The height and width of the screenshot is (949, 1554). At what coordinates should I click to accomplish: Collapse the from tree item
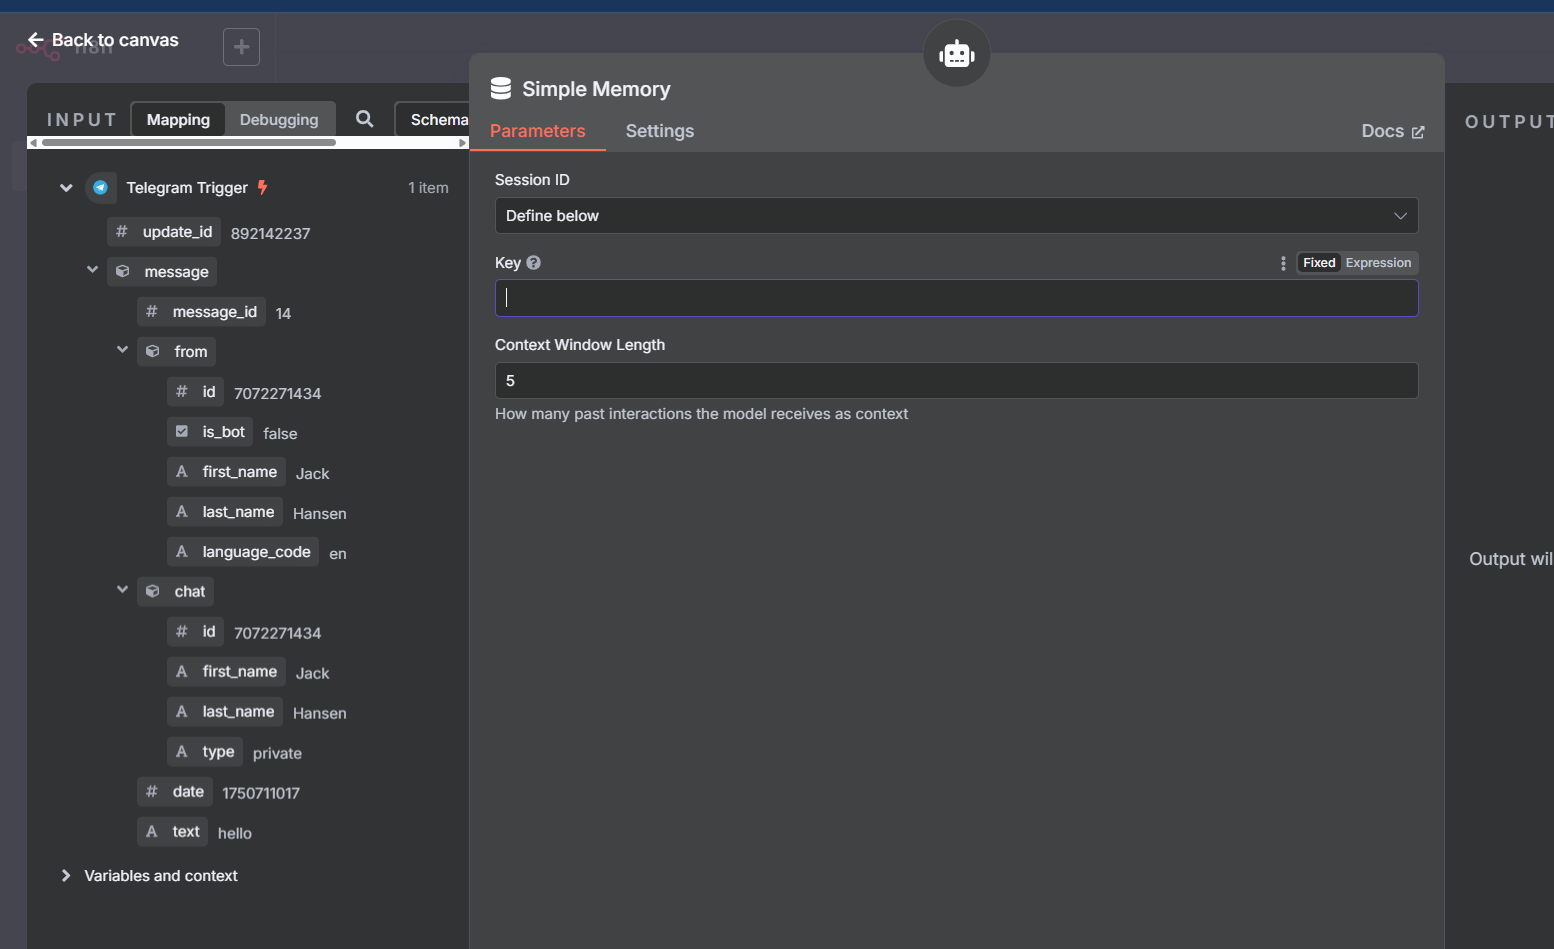pyautogui.click(x=122, y=350)
